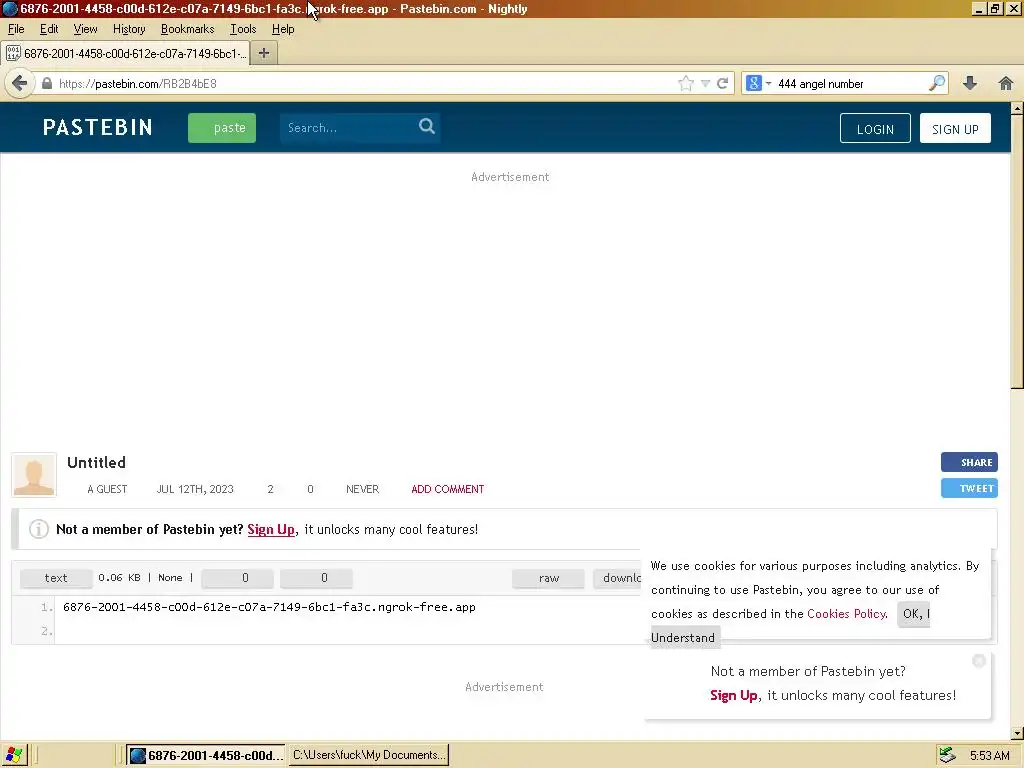Open the Bookmarks menu
The image size is (1024, 768).
pyautogui.click(x=187, y=29)
